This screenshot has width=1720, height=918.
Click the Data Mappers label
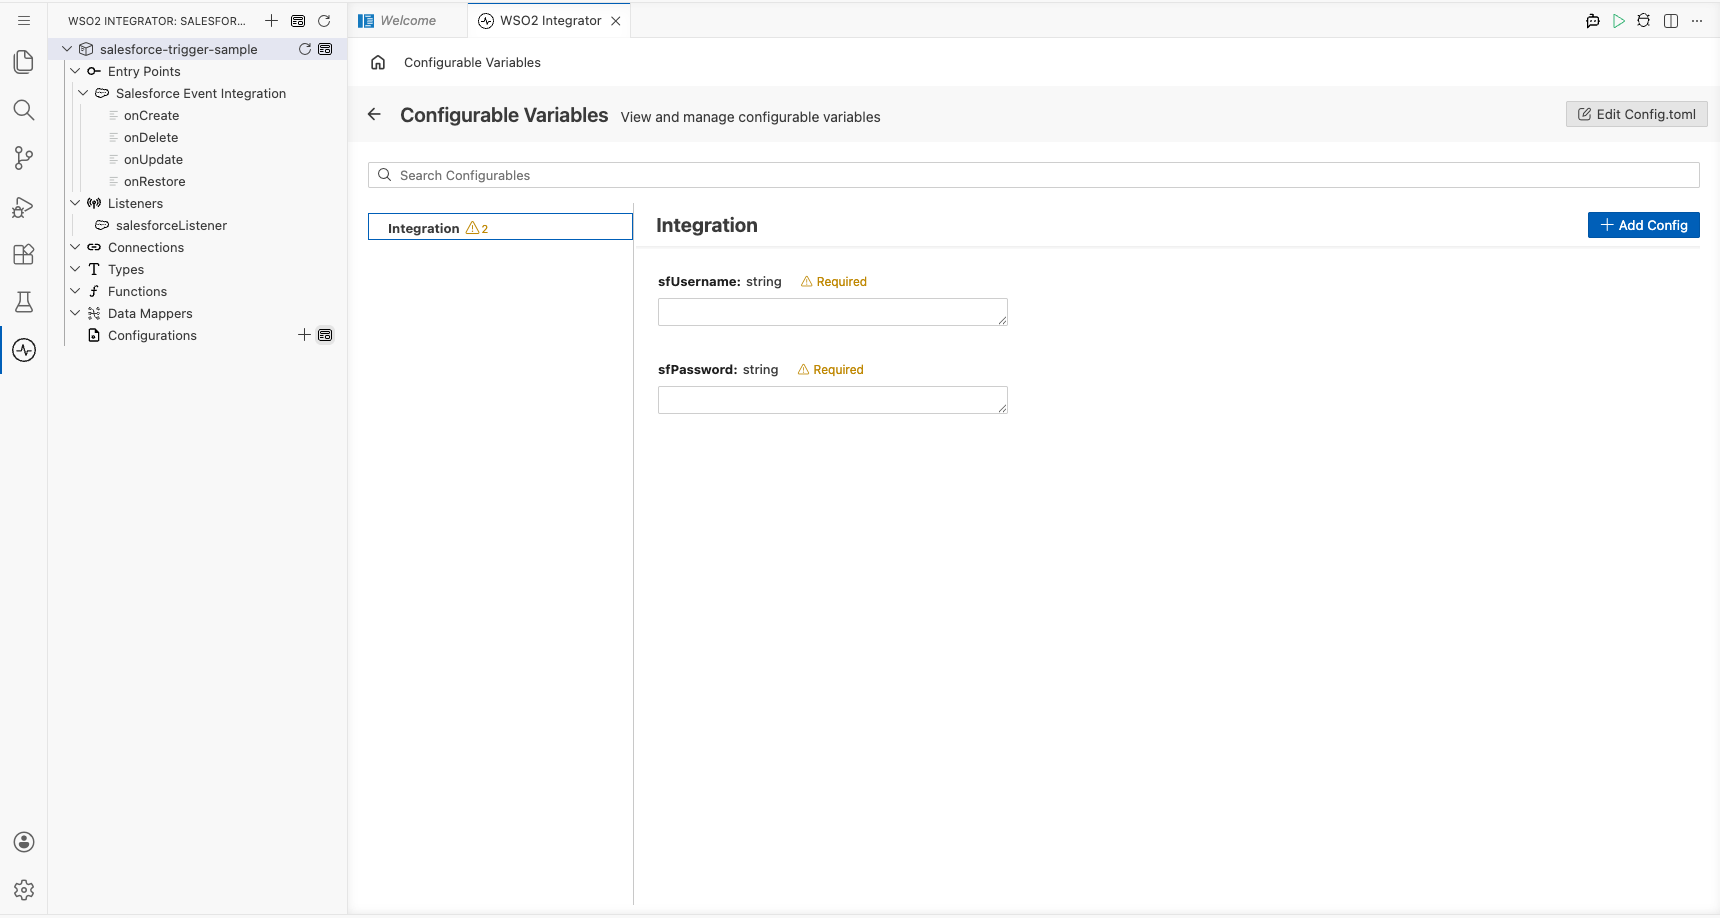click(x=150, y=313)
